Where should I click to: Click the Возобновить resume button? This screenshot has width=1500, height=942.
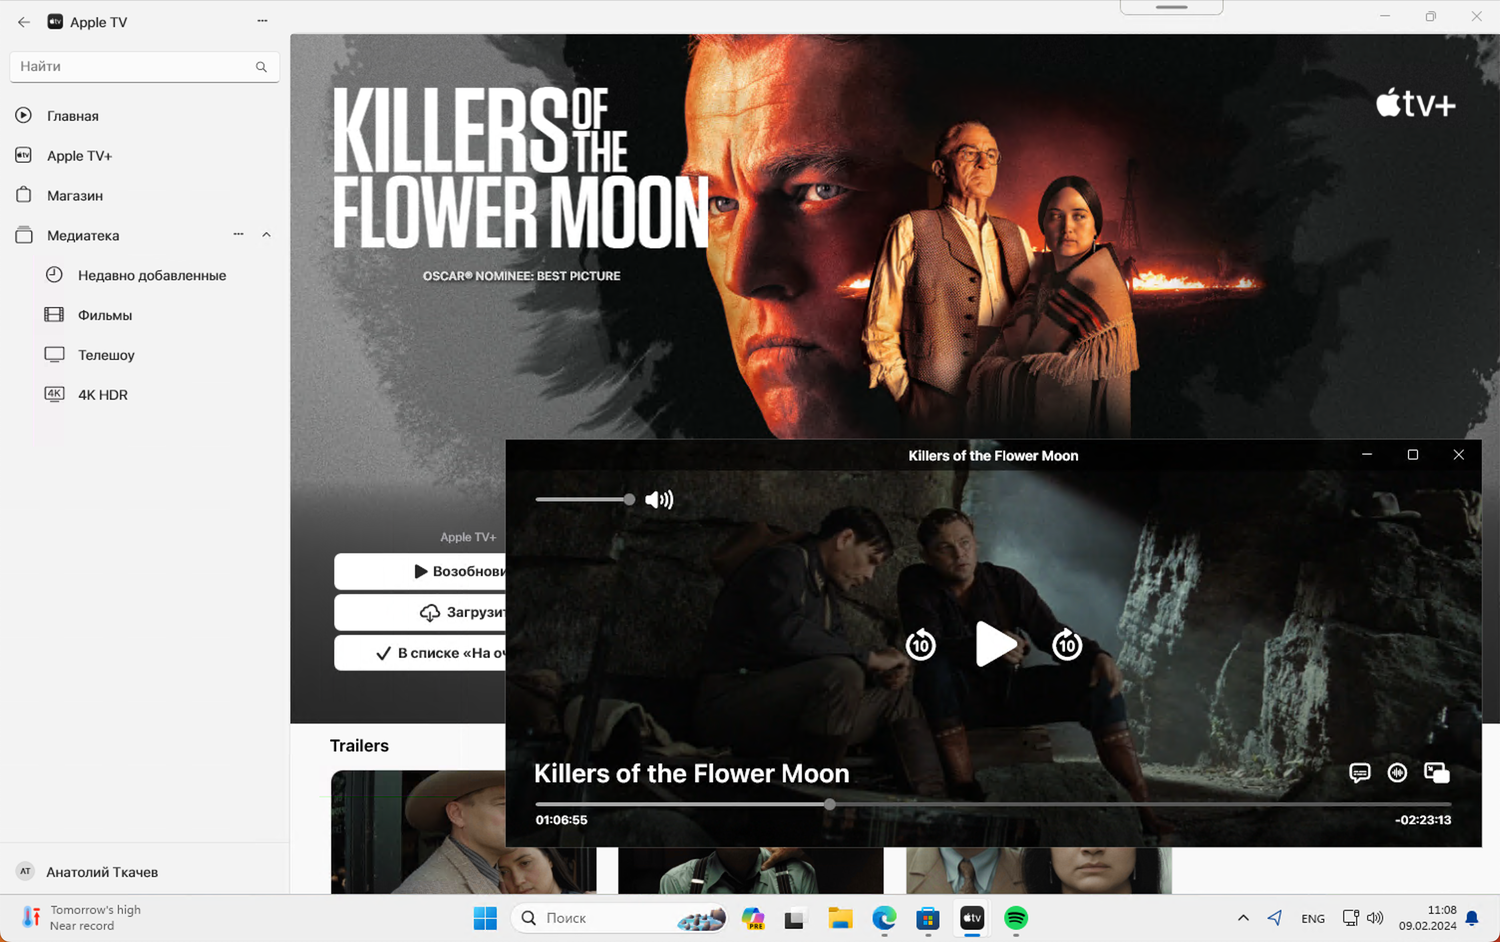(420, 572)
